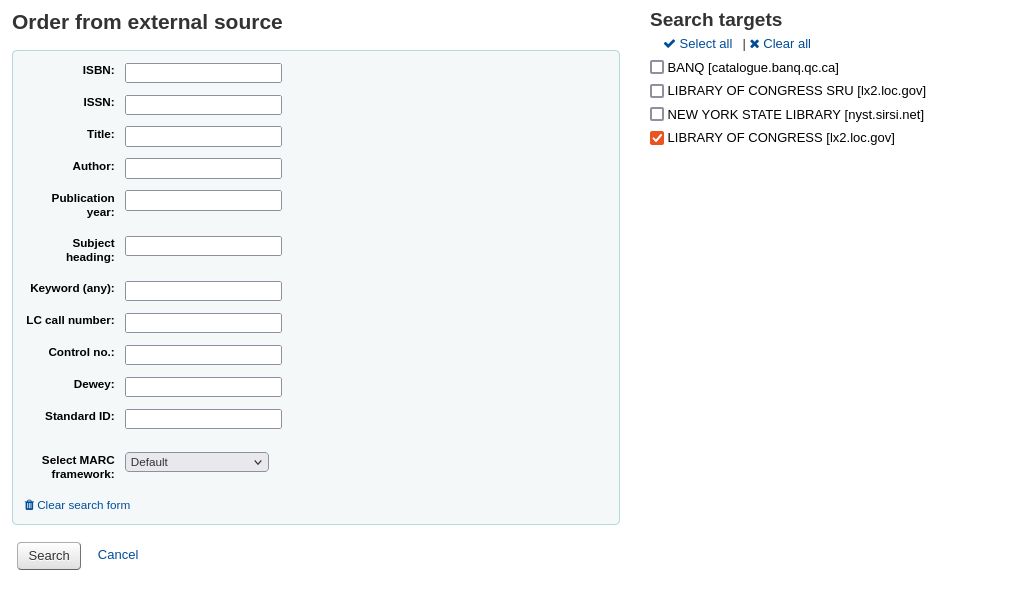1018x591 pixels.
Task: Click the Dewey input field
Action: [203, 386]
